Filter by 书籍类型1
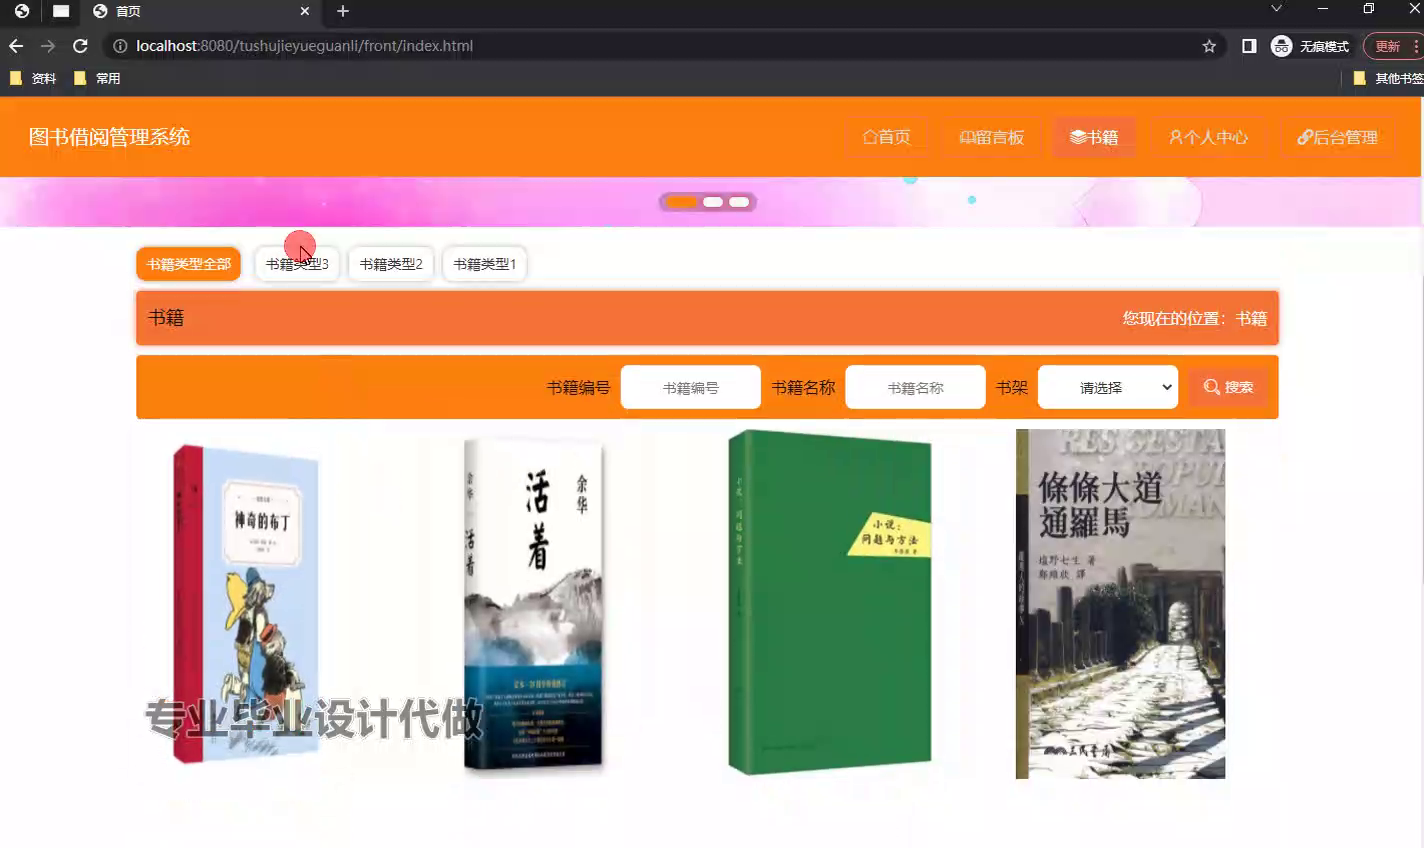The image size is (1424, 848). point(485,264)
